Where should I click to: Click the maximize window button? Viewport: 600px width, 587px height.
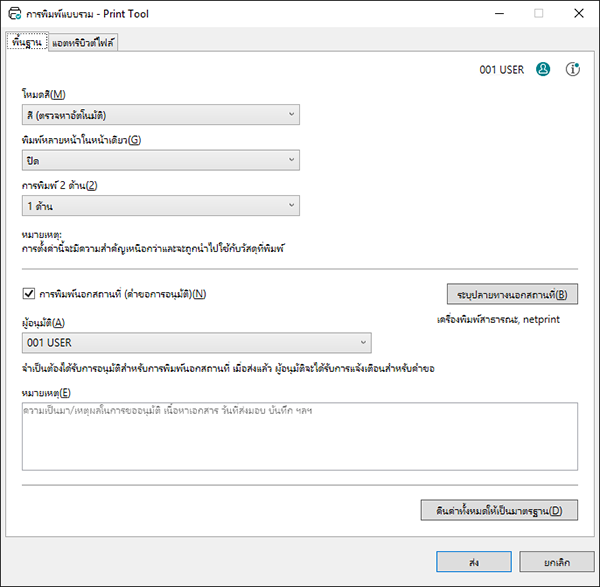click(537, 14)
